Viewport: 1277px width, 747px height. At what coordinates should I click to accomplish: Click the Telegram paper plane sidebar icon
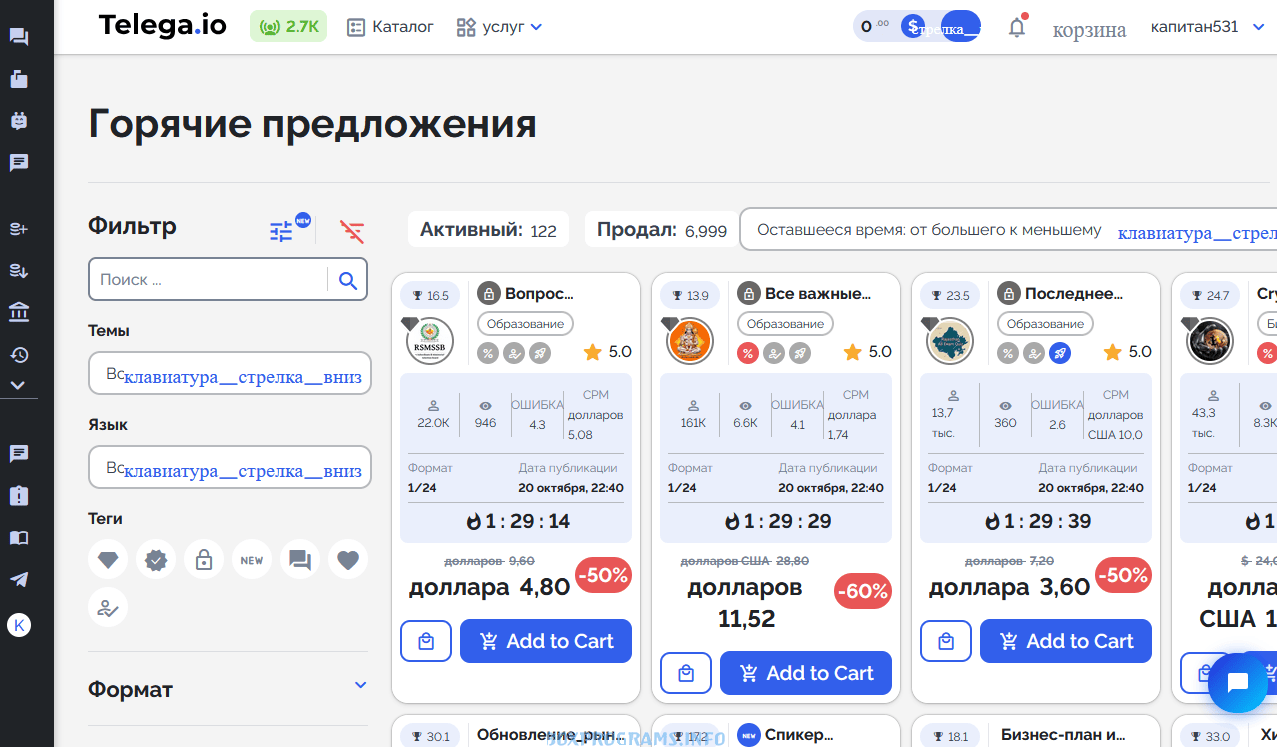click(18, 579)
